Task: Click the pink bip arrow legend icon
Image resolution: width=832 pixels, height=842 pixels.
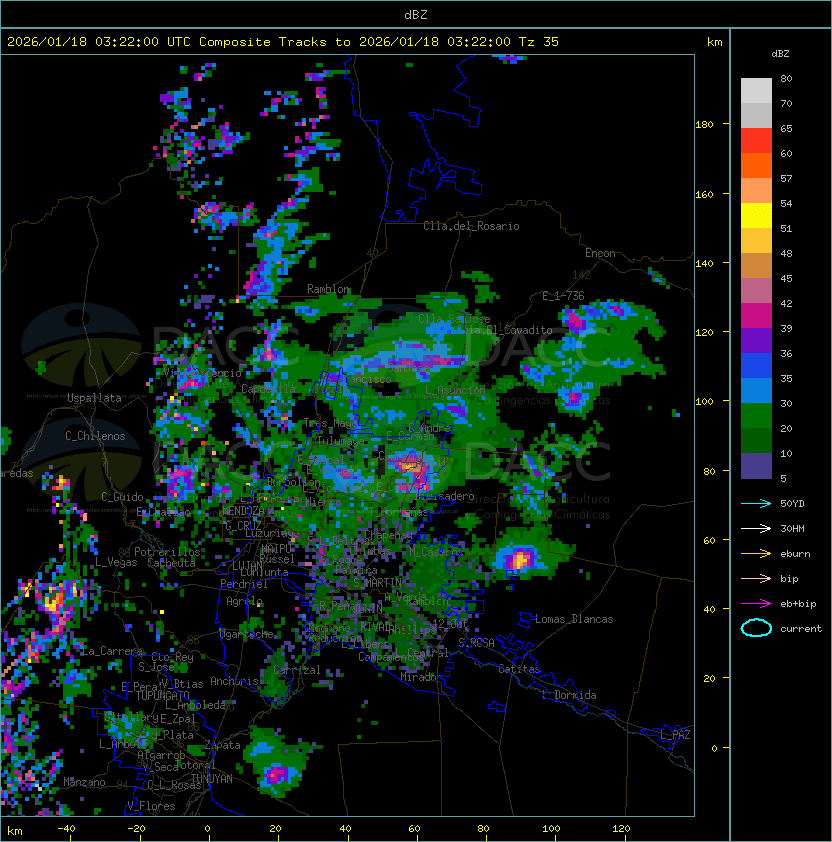Action: pos(756,578)
